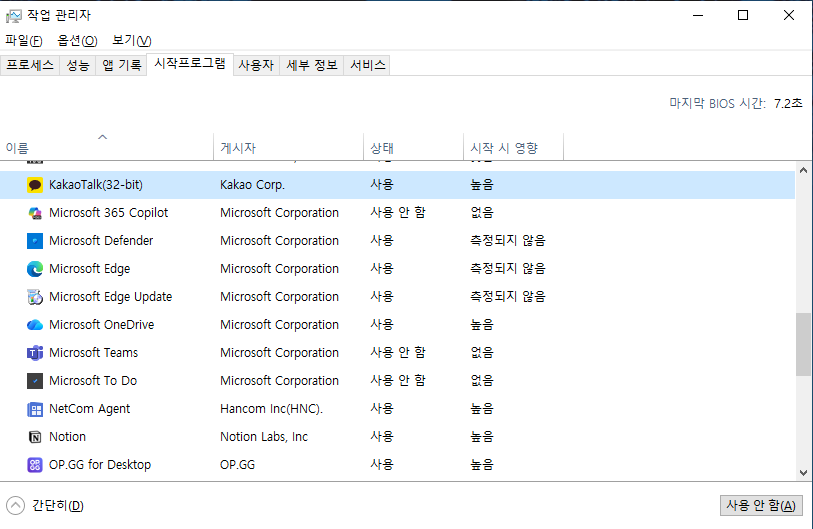Click KakaoTalk 사용 status cell
This screenshot has width=813, height=529.
tap(382, 185)
